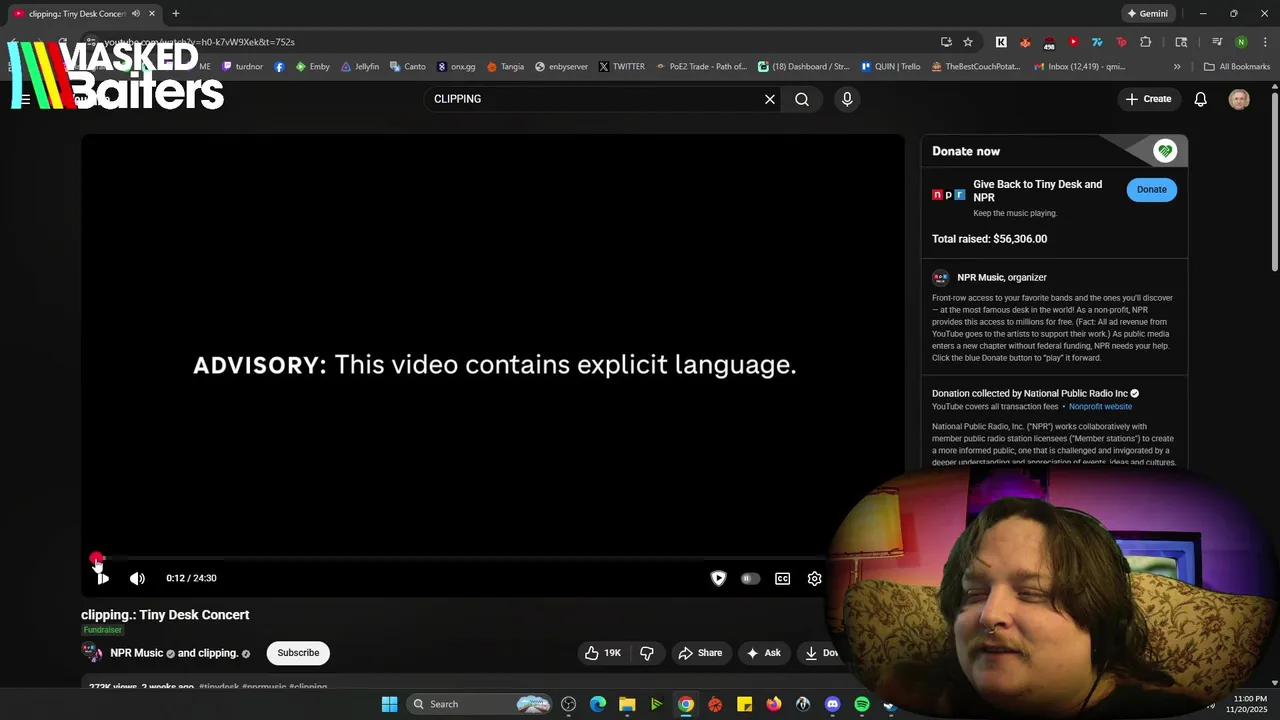Open YouTube notifications bell
This screenshot has width=1280, height=720.
(1201, 99)
